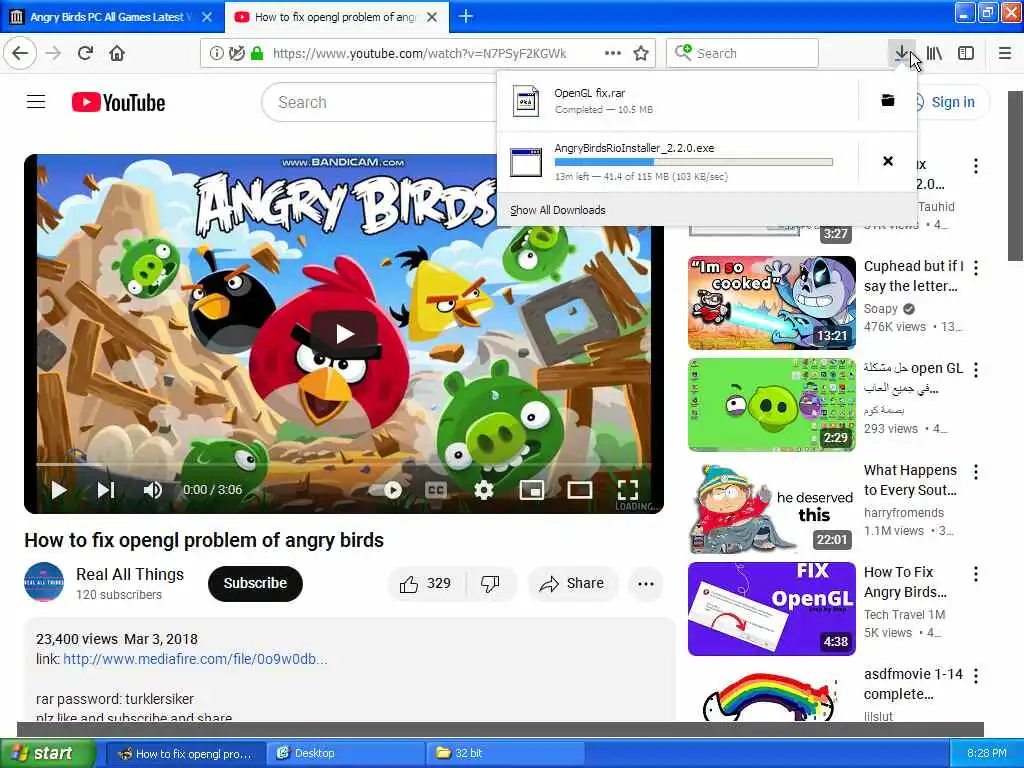
Task: Click the Firefox search box
Action: tap(743, 53)
